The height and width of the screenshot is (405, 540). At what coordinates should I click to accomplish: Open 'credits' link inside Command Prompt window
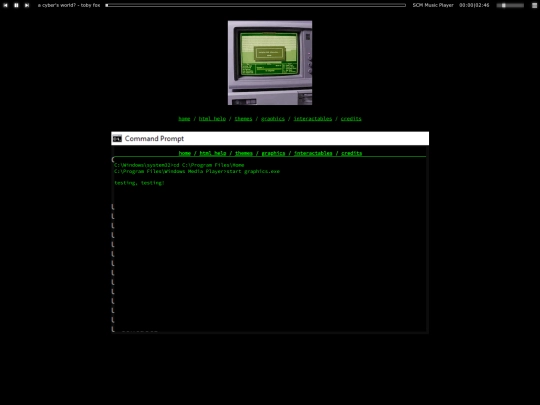pos(352,153)
